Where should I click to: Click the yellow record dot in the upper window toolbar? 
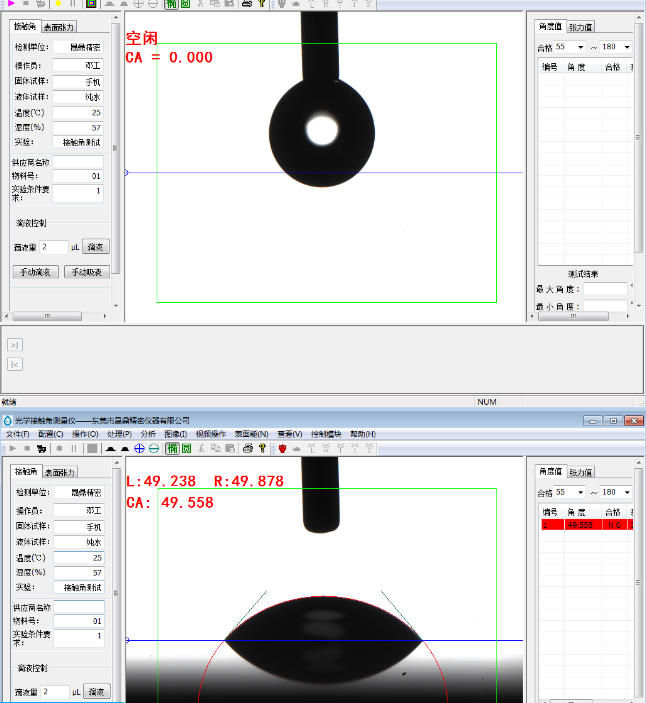pyautogui.click(x=58, y=4)
